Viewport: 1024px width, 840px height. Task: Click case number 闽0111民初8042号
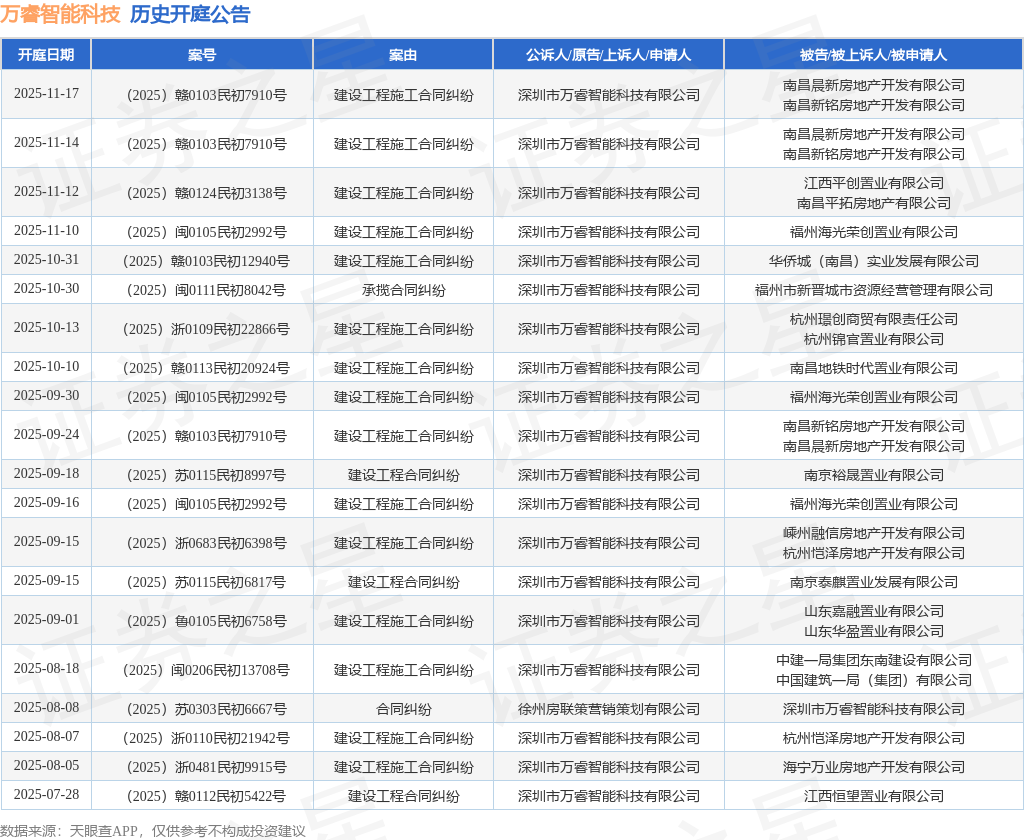tap(206, 290)
